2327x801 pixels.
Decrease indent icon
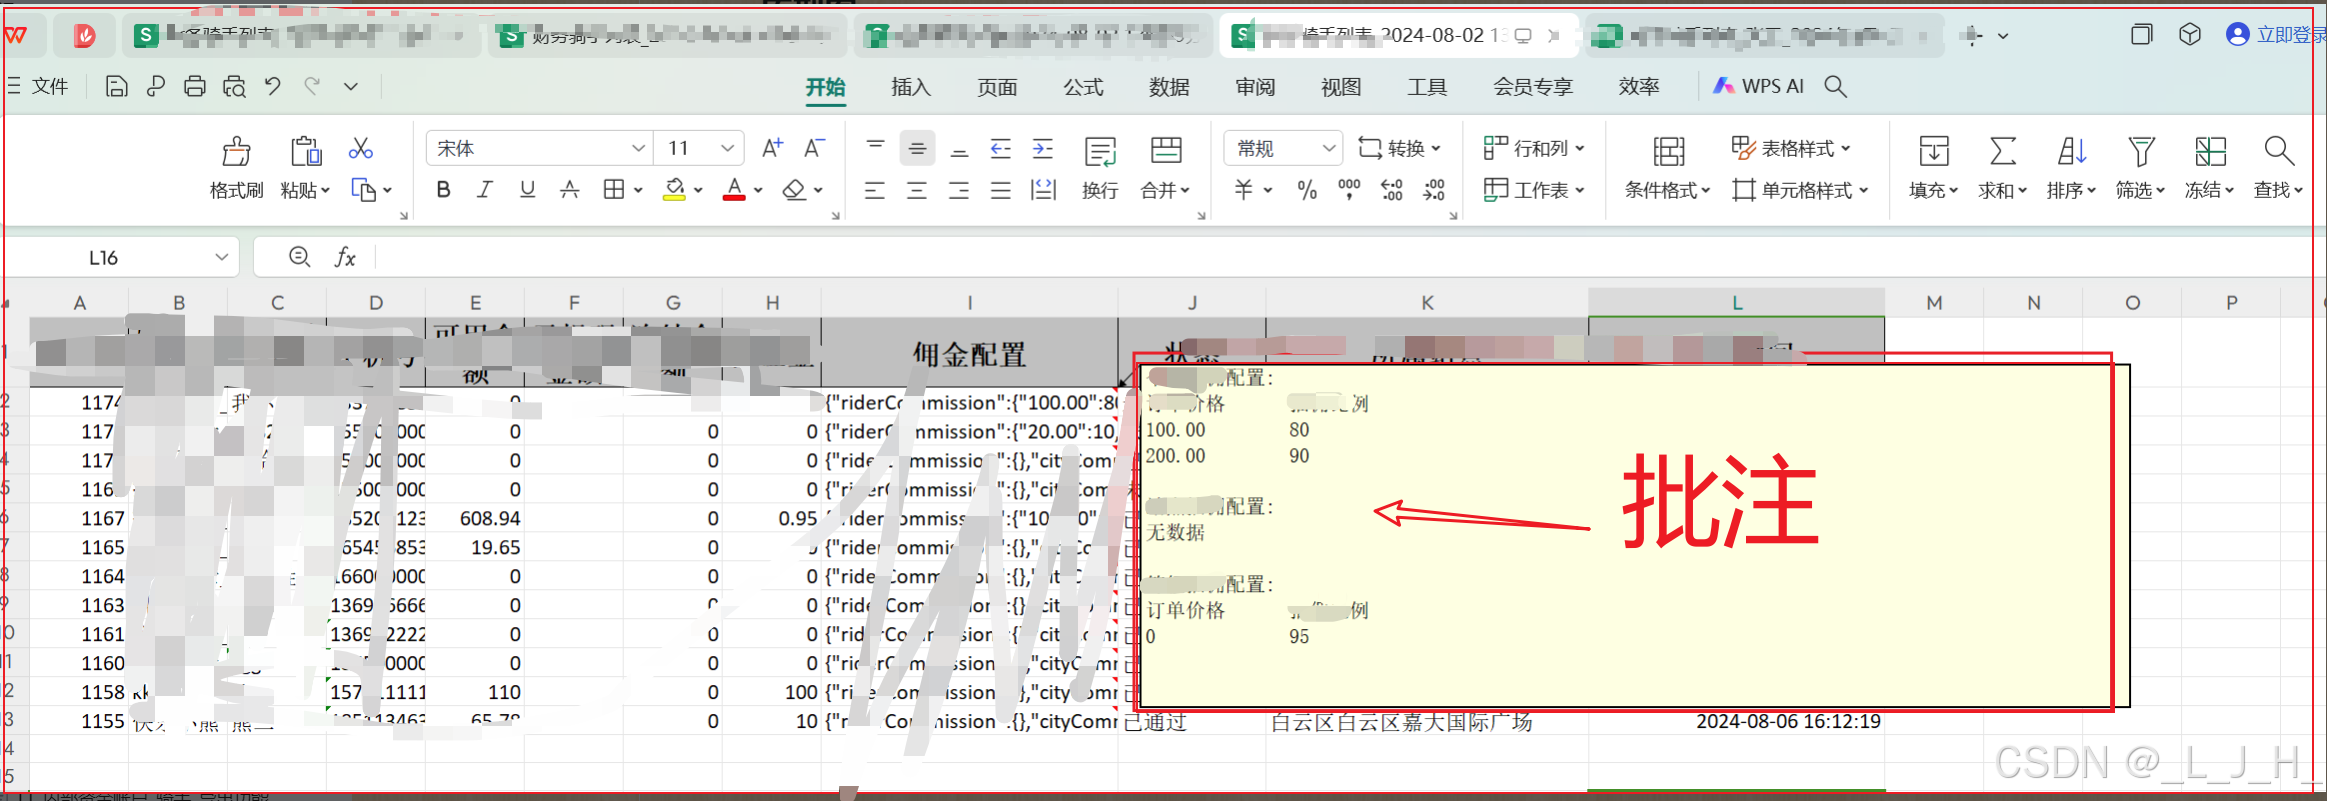(1001, 148)
